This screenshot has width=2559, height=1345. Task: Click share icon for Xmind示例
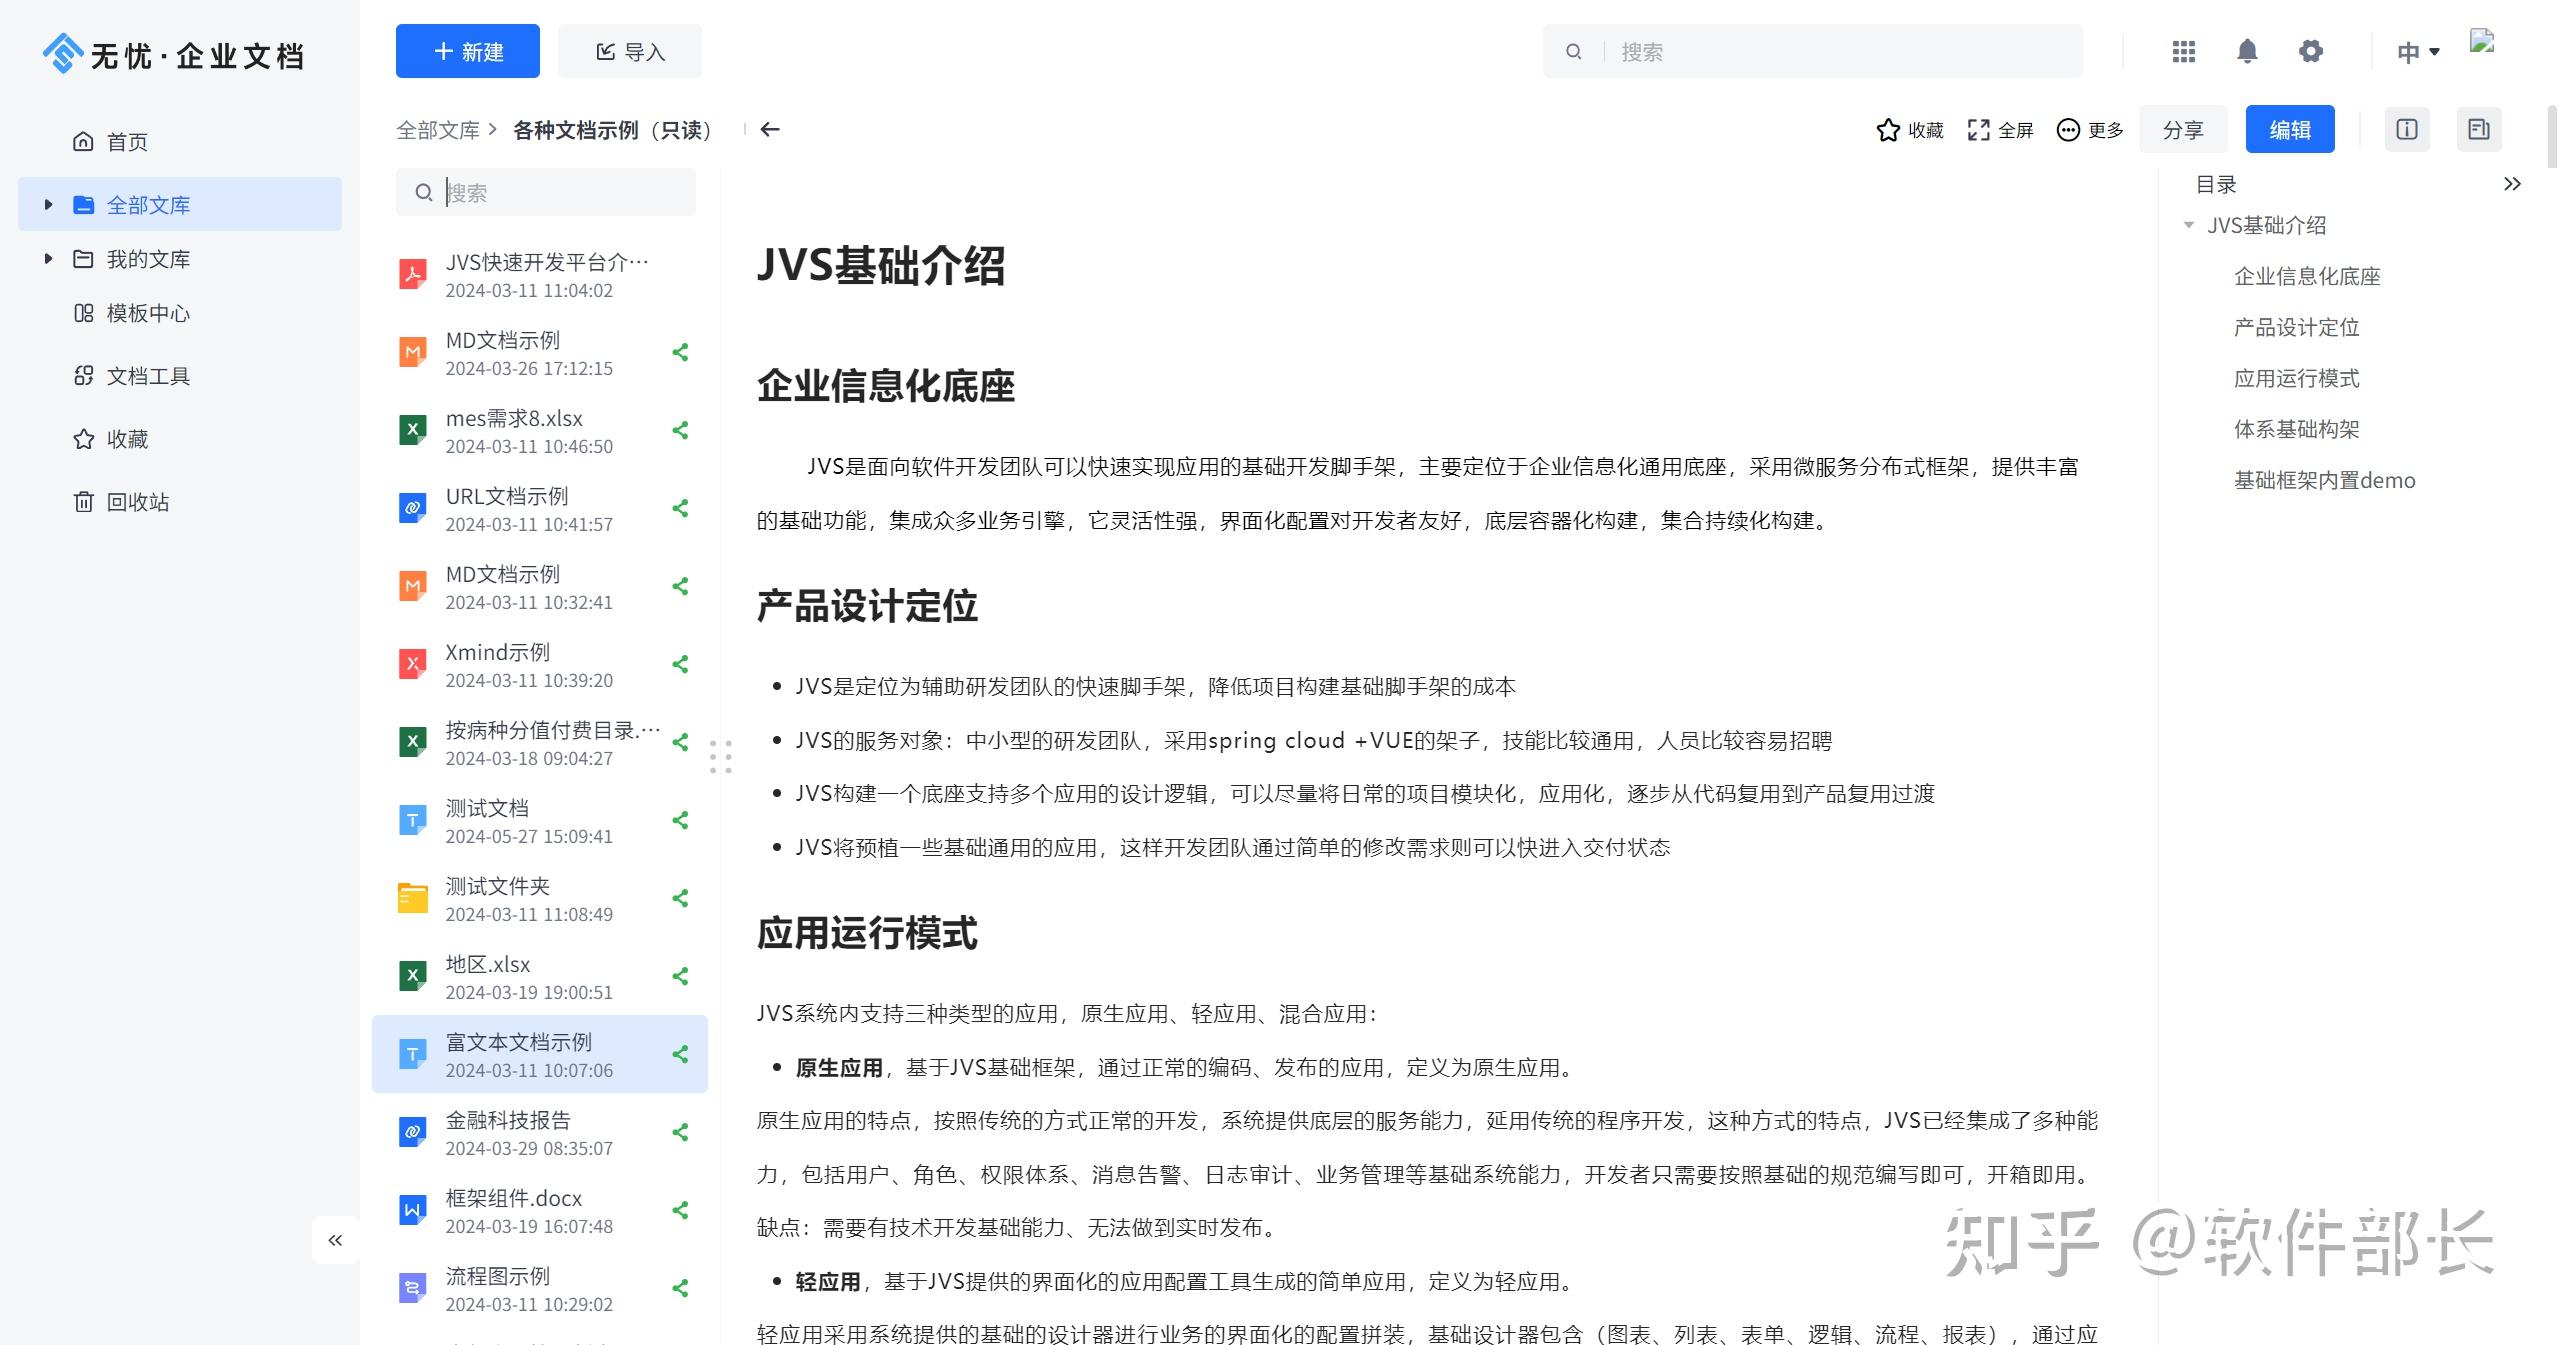(x=681, y=664)
